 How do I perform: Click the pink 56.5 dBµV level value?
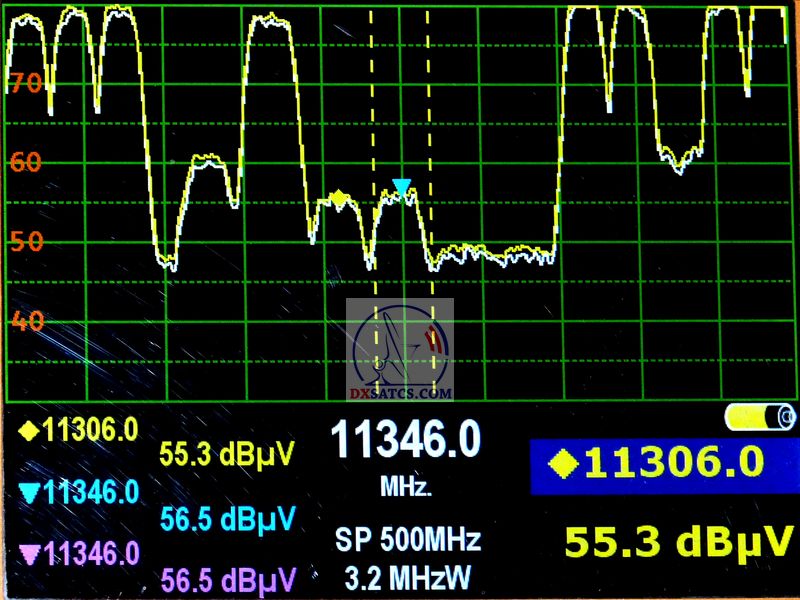228,580
